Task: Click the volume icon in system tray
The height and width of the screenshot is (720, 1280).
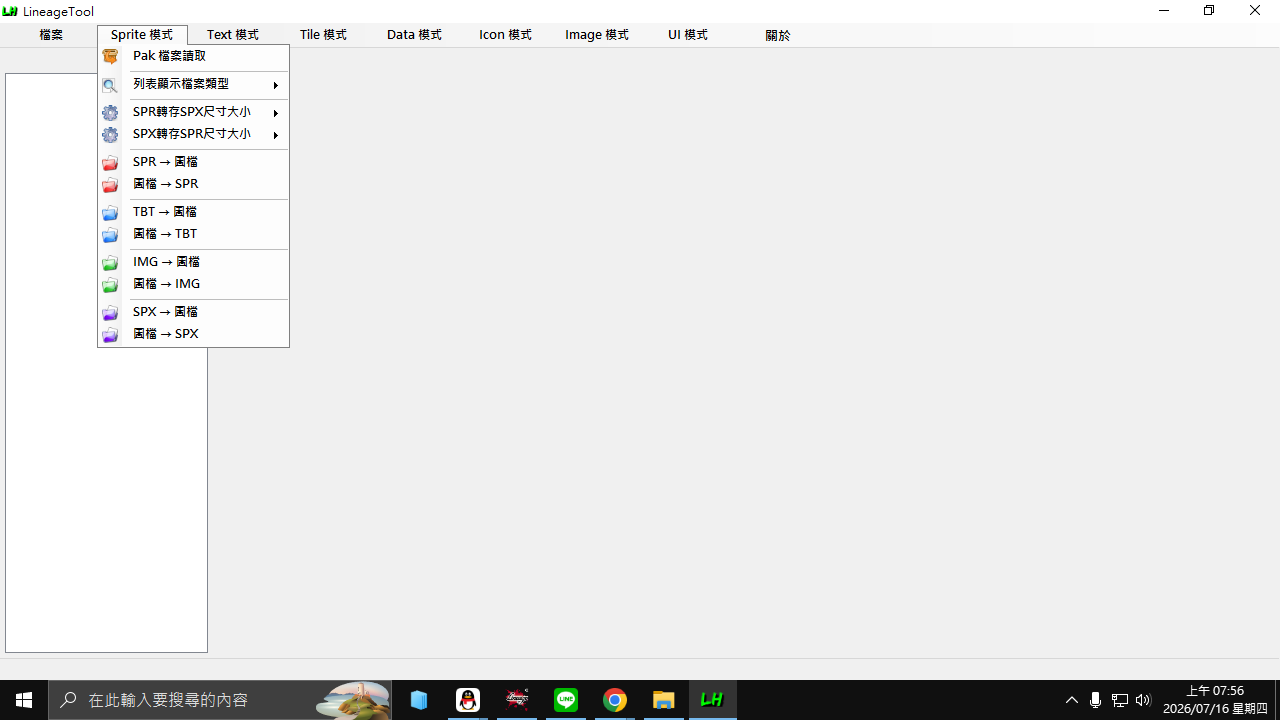Action: [x=1143, y=700]
